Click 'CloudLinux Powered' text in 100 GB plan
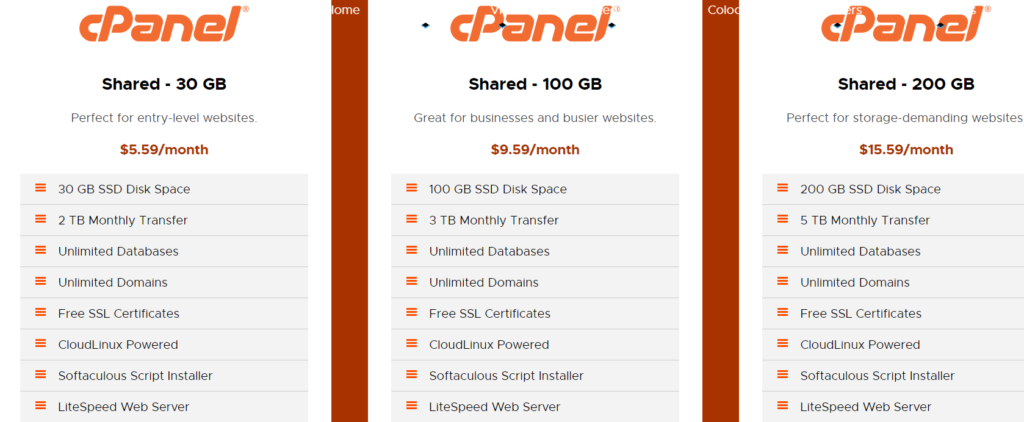The width and height of the screenshot is (1024, 422). click(489, 344)
